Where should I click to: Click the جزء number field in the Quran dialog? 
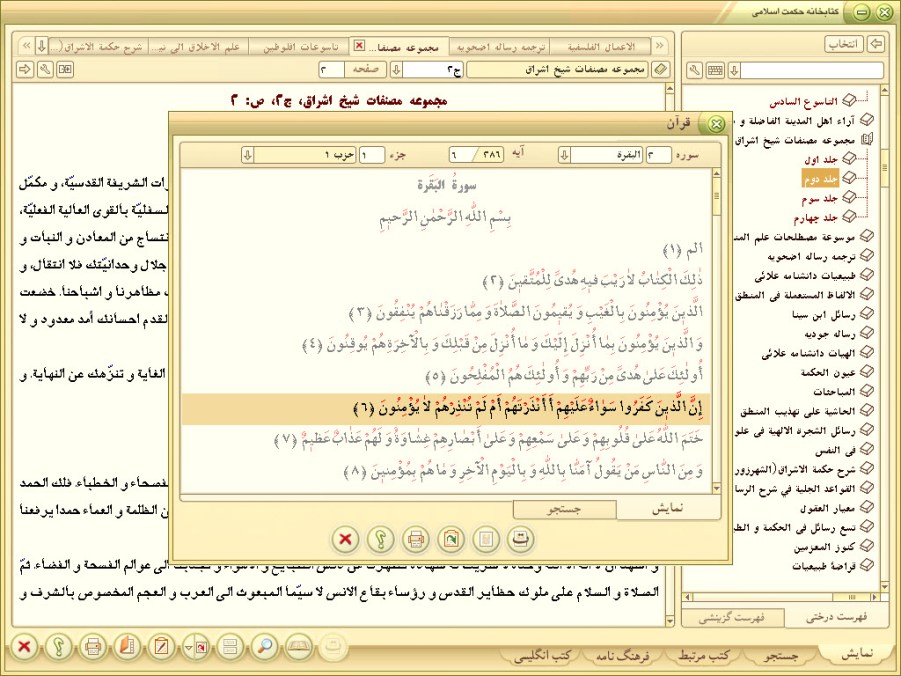(x=372, y=155)
